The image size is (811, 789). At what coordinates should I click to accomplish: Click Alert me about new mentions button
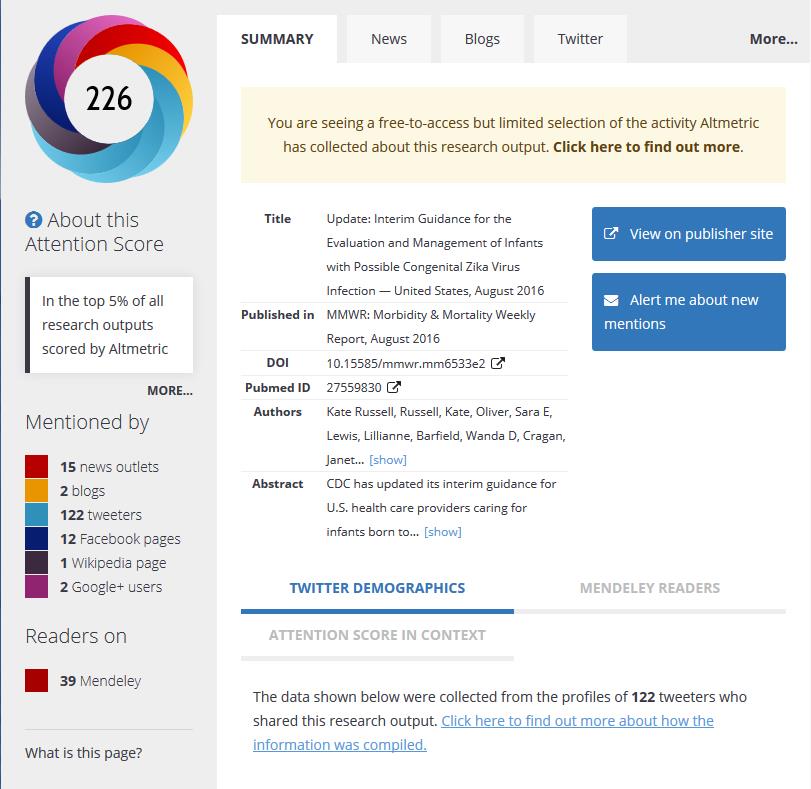688,312
